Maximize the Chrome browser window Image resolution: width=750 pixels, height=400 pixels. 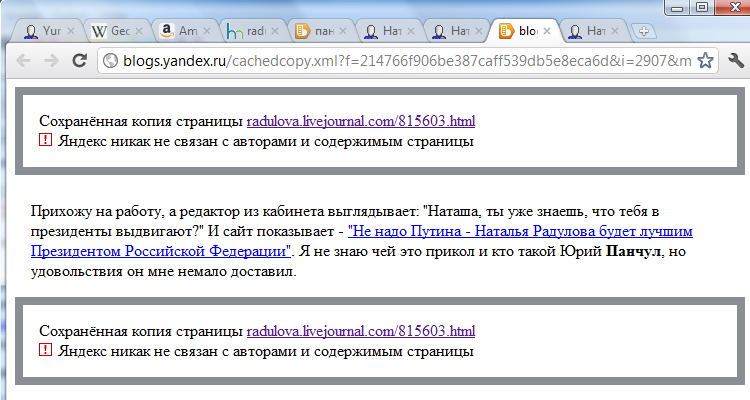point(702,8)
